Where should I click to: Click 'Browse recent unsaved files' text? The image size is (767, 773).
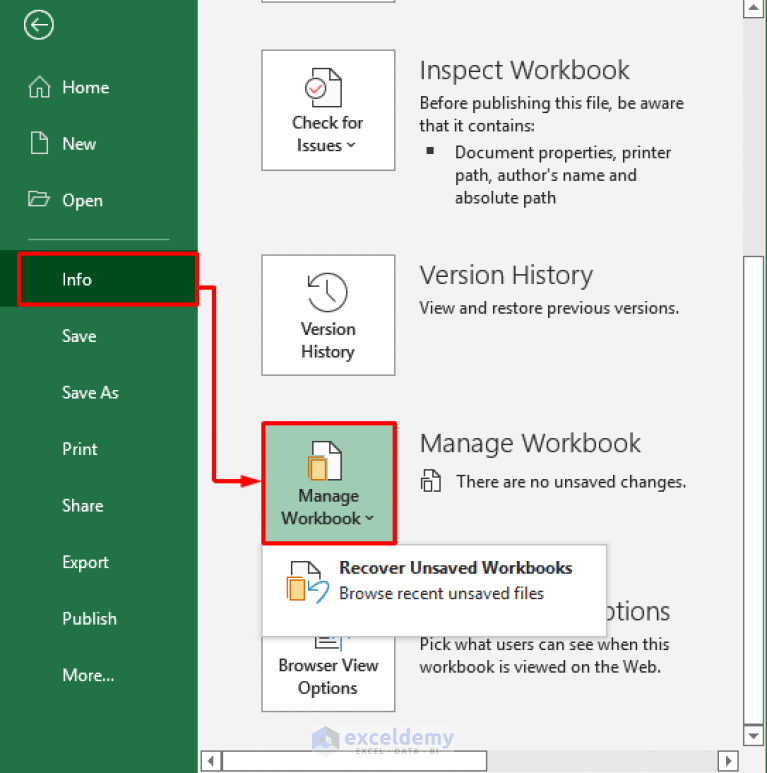[441, 593]
